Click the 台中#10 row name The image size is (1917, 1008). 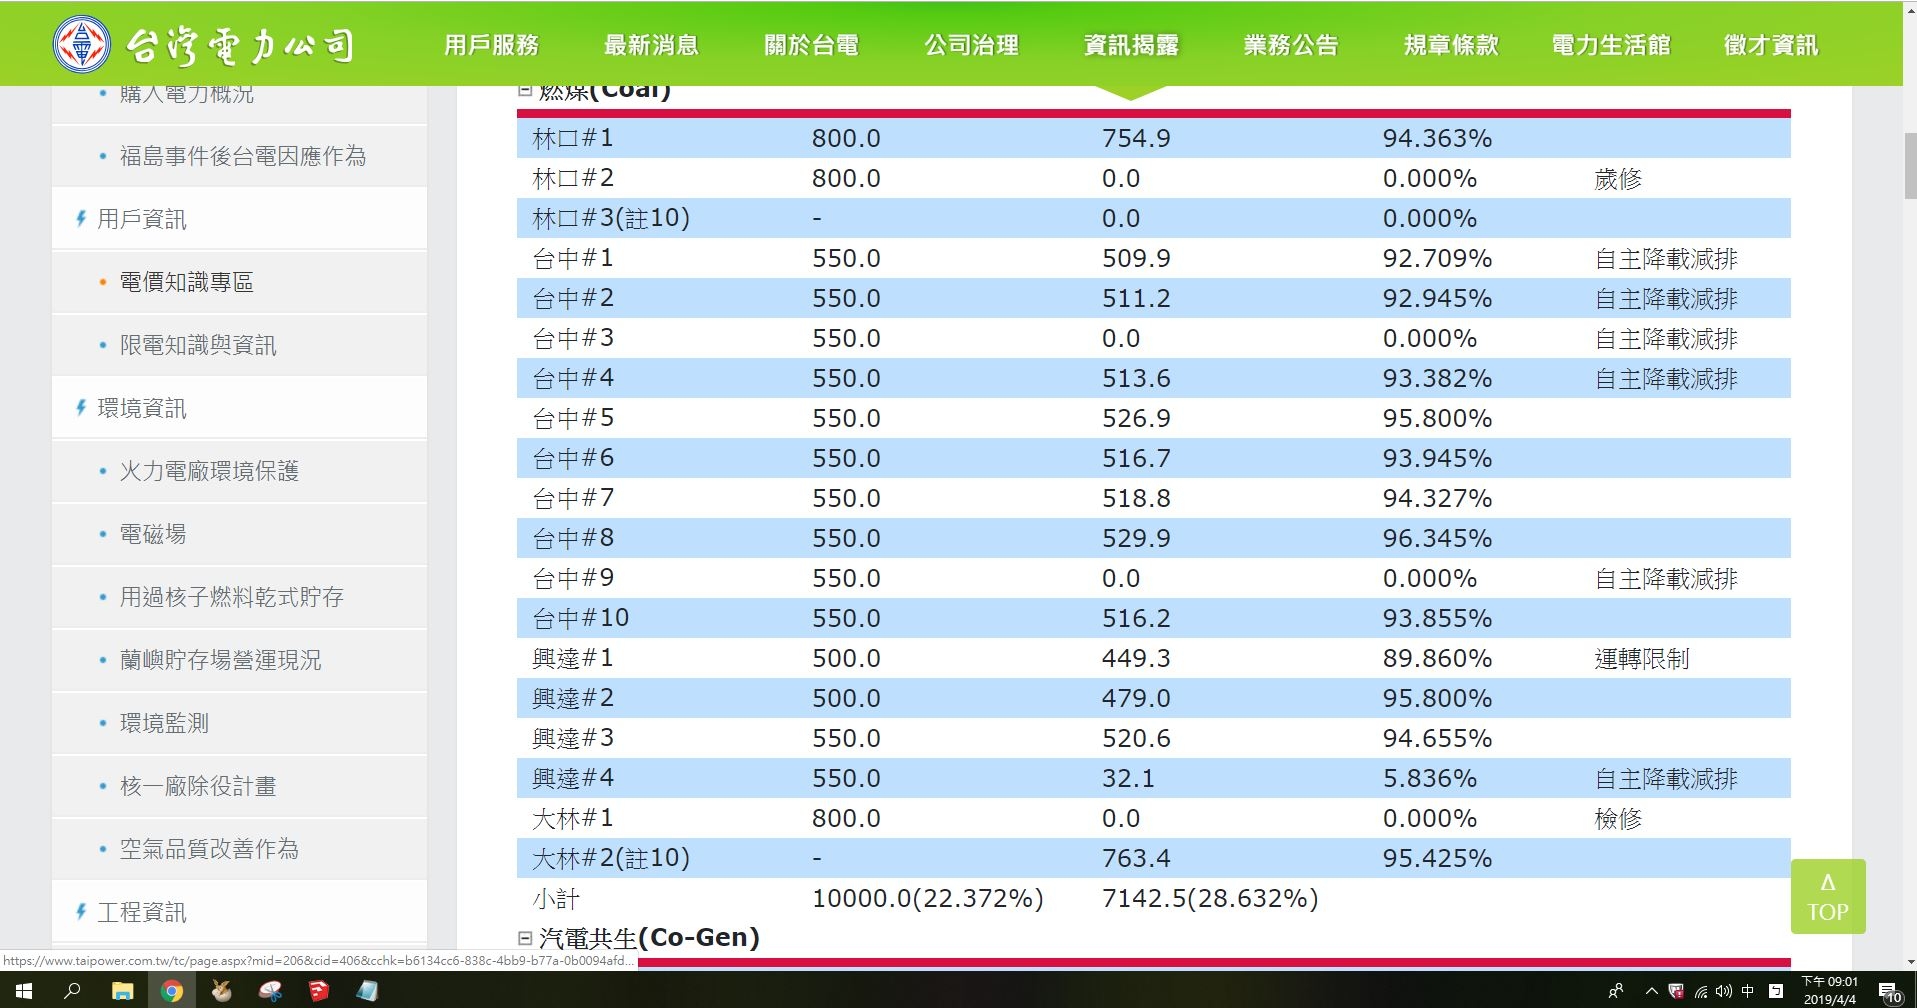pyautogui.click(x=581, y=618)
